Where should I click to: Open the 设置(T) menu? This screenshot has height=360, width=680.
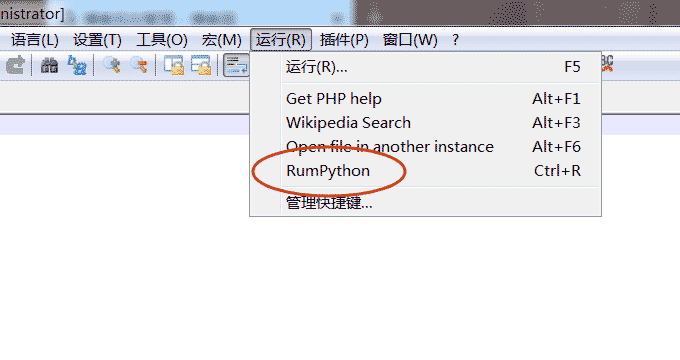[97, 40]
